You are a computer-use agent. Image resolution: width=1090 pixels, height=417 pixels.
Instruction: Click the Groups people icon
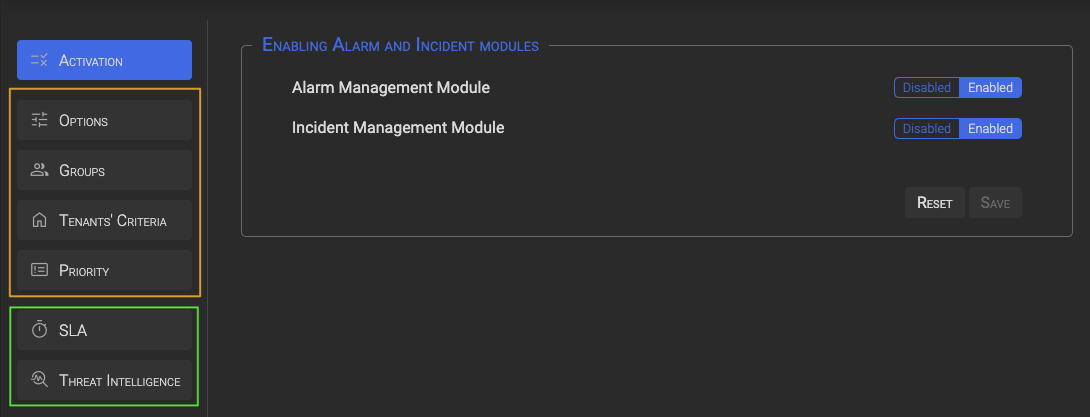pos(40,171)
